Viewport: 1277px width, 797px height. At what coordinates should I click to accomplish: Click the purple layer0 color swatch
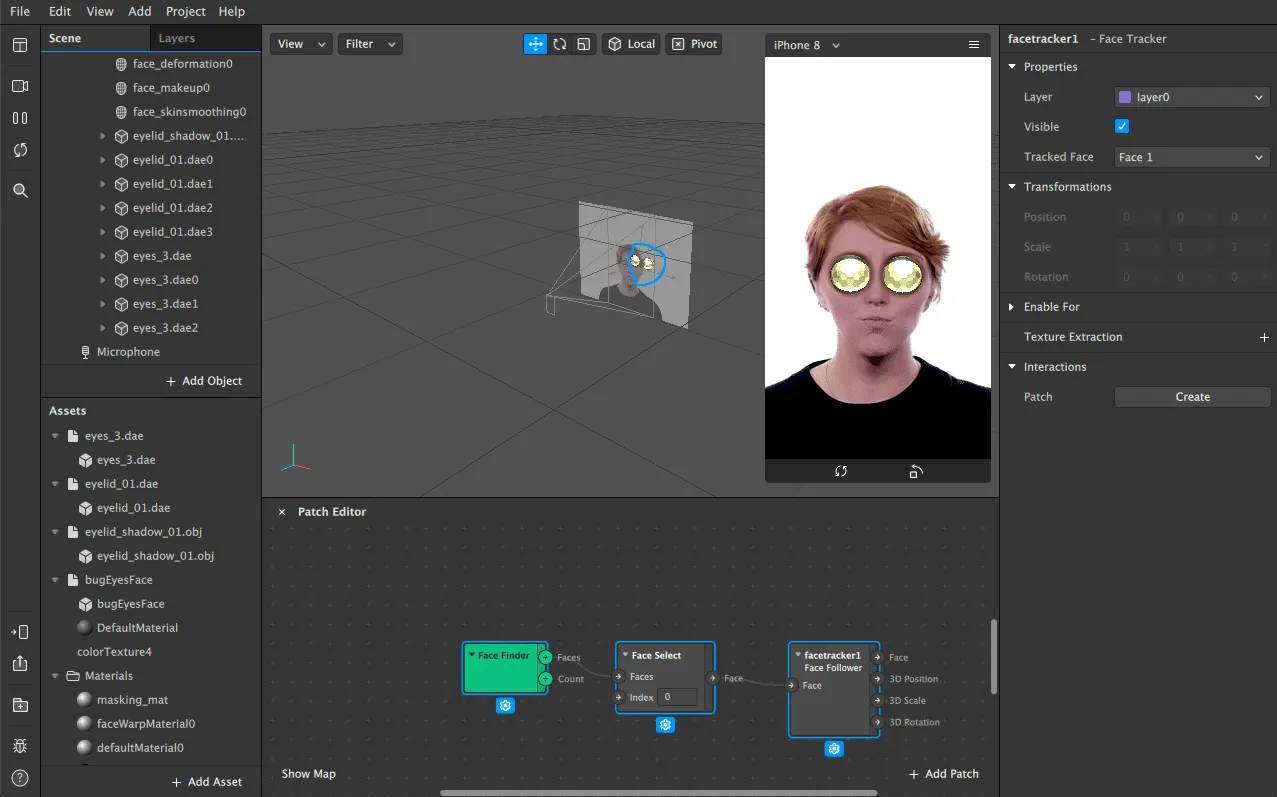[1125, 97]
